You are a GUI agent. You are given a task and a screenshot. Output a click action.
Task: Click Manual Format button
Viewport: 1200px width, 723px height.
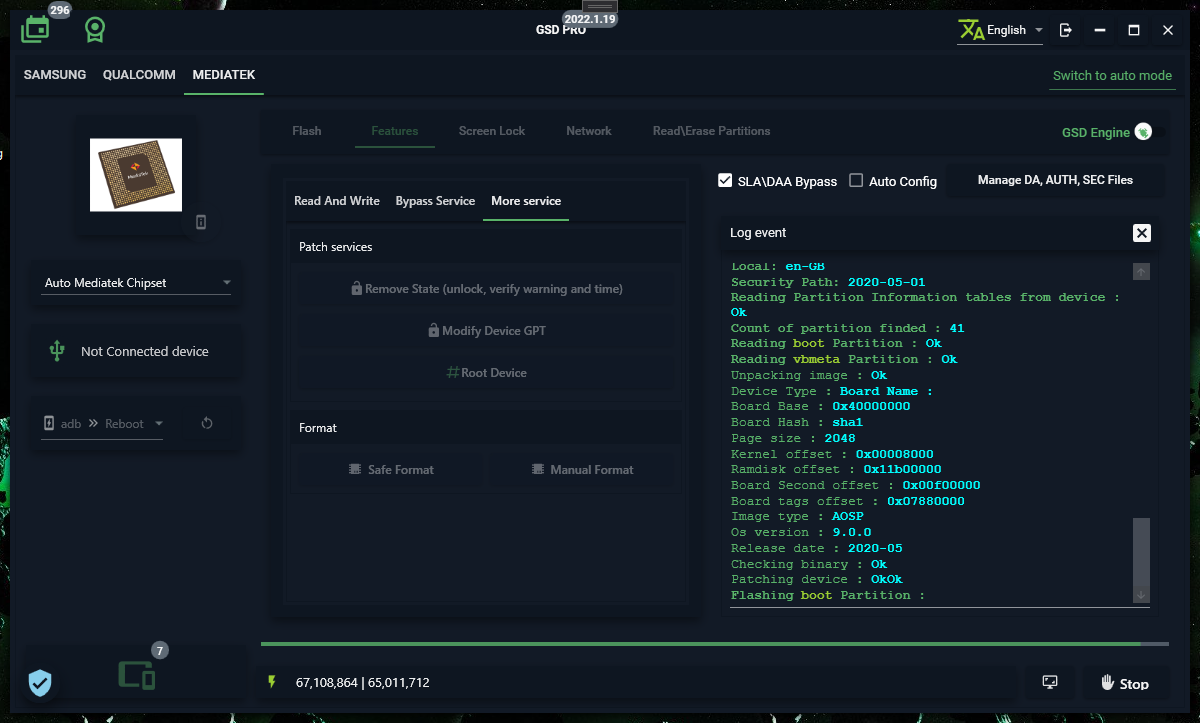pyautogui.click(x=583, y=470)
